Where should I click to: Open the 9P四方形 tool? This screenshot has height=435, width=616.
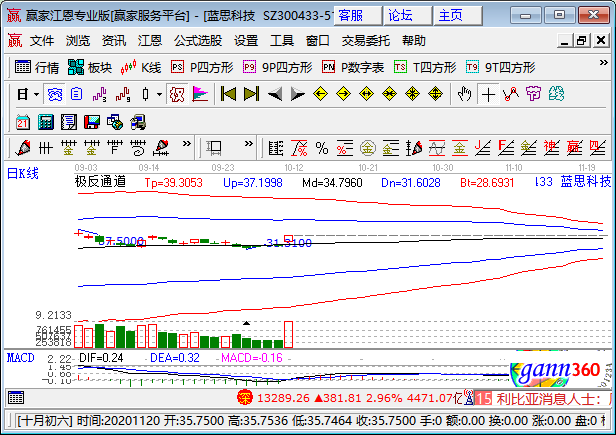[x=278, y=68]
